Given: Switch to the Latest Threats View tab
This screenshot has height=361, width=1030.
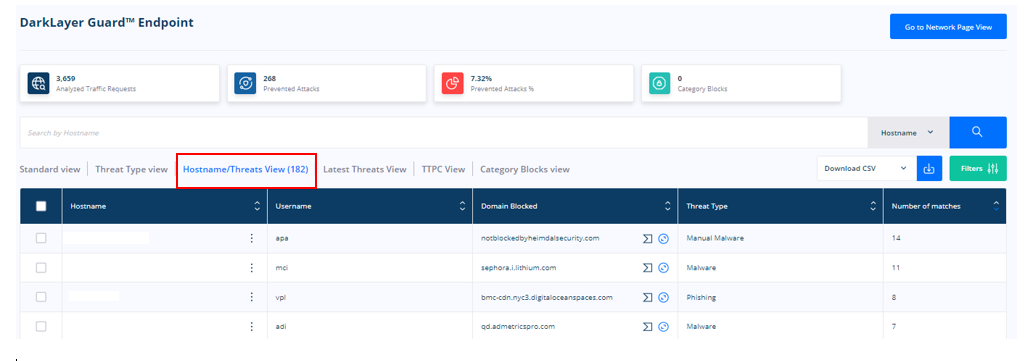Looking at the screenshot, I should (x=365, y=169).
